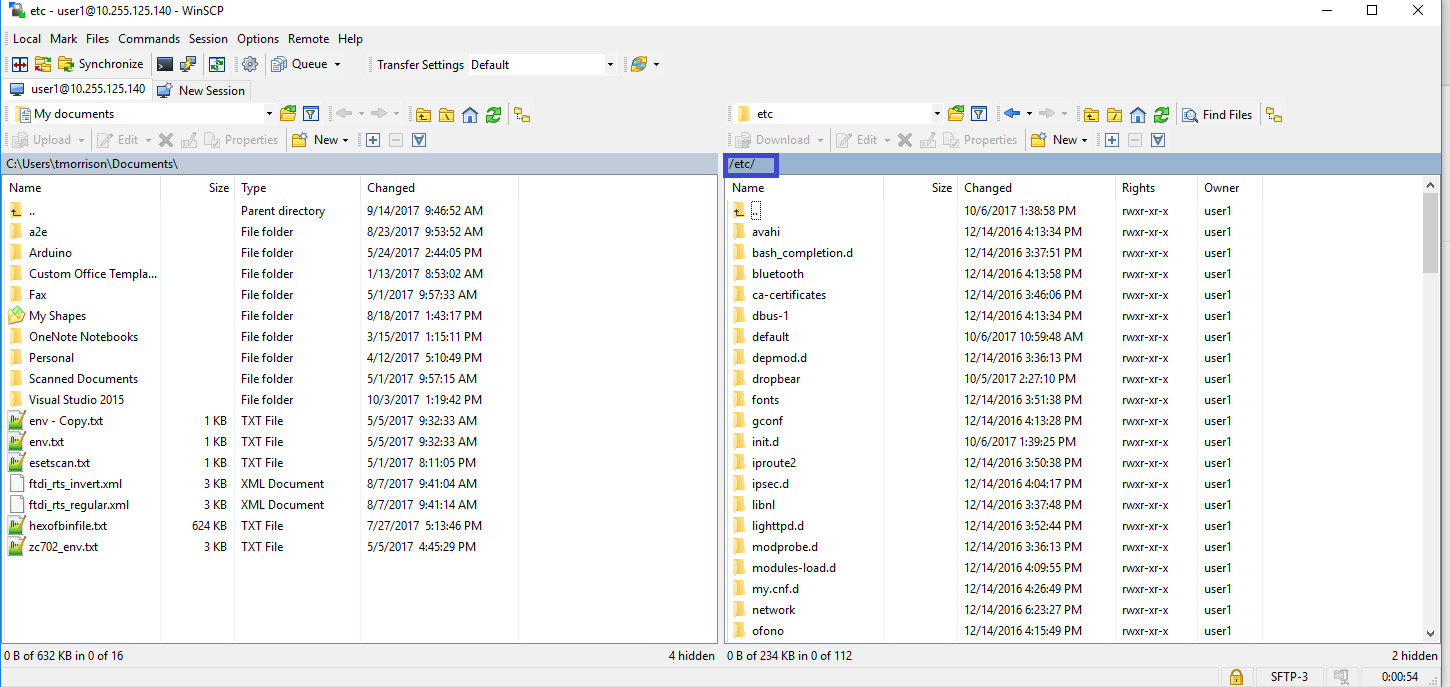The image size is (1450, 687).
Task: Go to remote home directory icon
Action: (x=1138, y=114)
